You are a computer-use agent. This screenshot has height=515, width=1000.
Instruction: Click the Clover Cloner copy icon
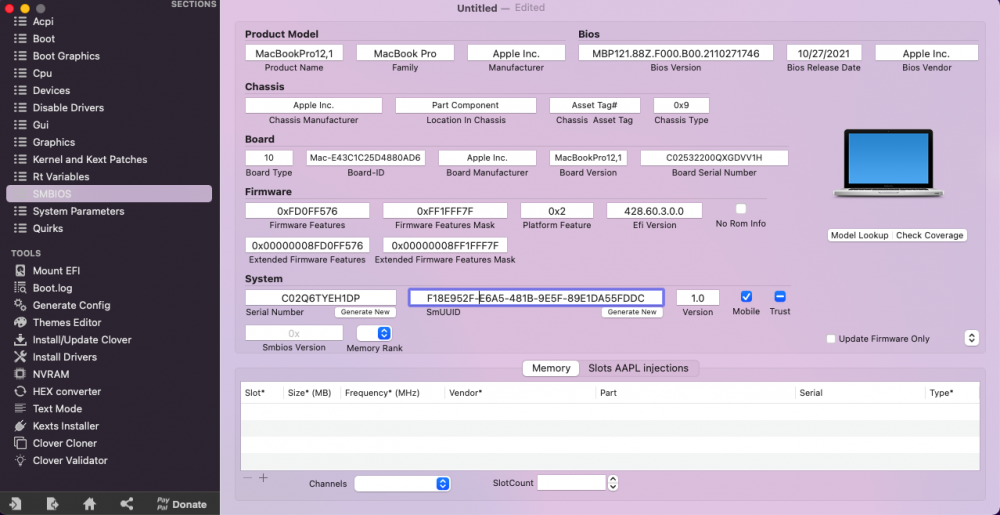pyautogui.click(x=20, y=443)
